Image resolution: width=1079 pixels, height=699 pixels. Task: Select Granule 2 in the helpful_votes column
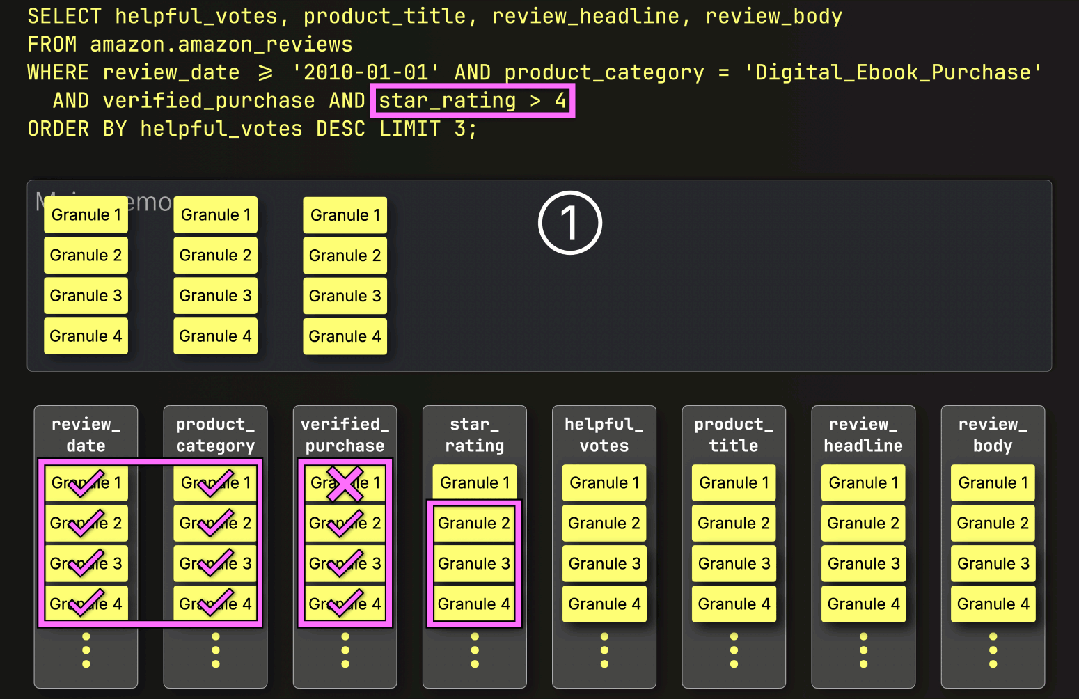604,524
